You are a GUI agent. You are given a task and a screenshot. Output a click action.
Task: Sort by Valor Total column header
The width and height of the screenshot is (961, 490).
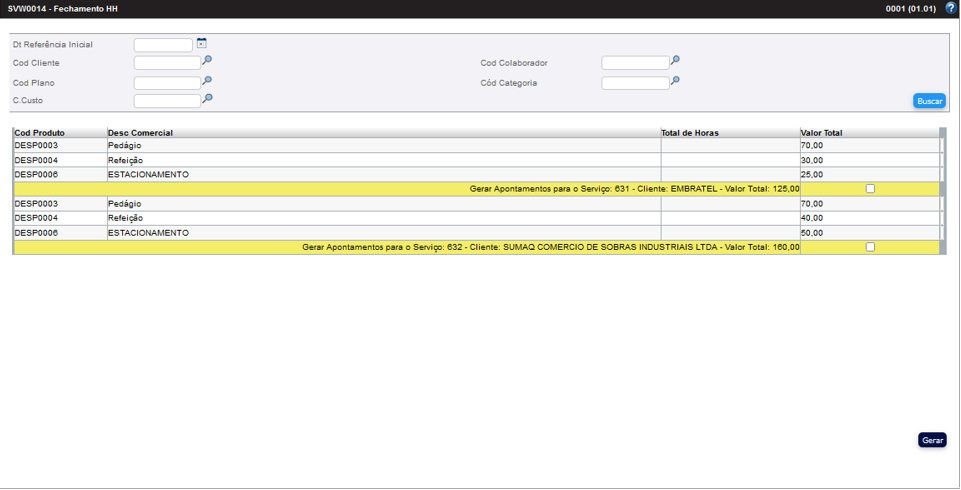[x=821, y=133]
